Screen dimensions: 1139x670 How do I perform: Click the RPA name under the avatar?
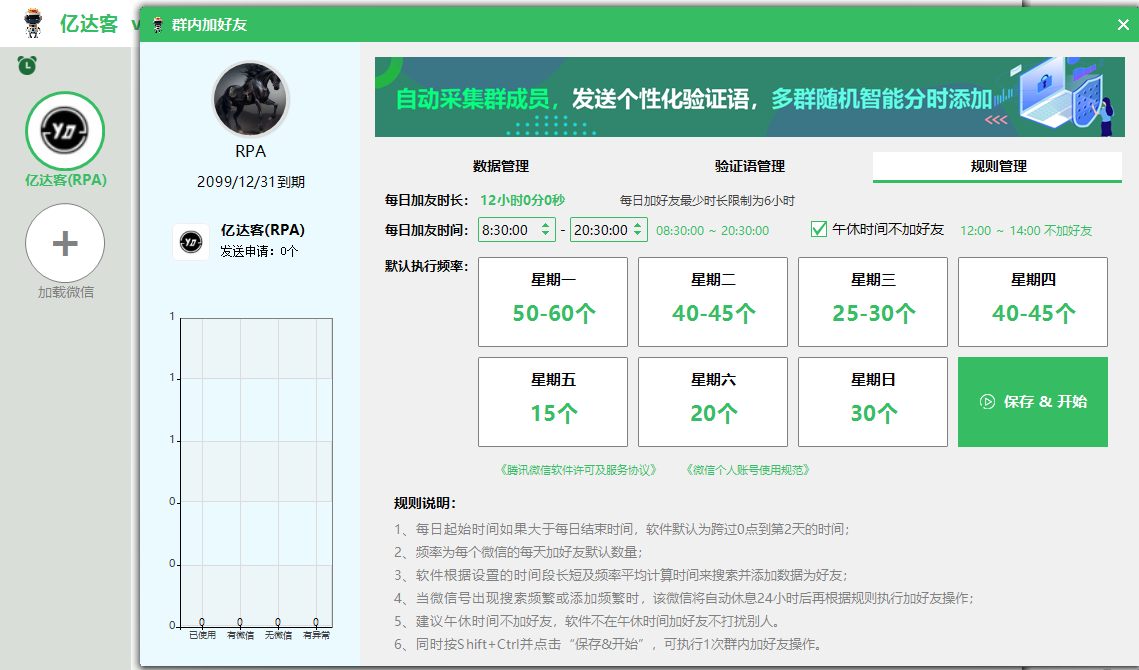point(251,151)
